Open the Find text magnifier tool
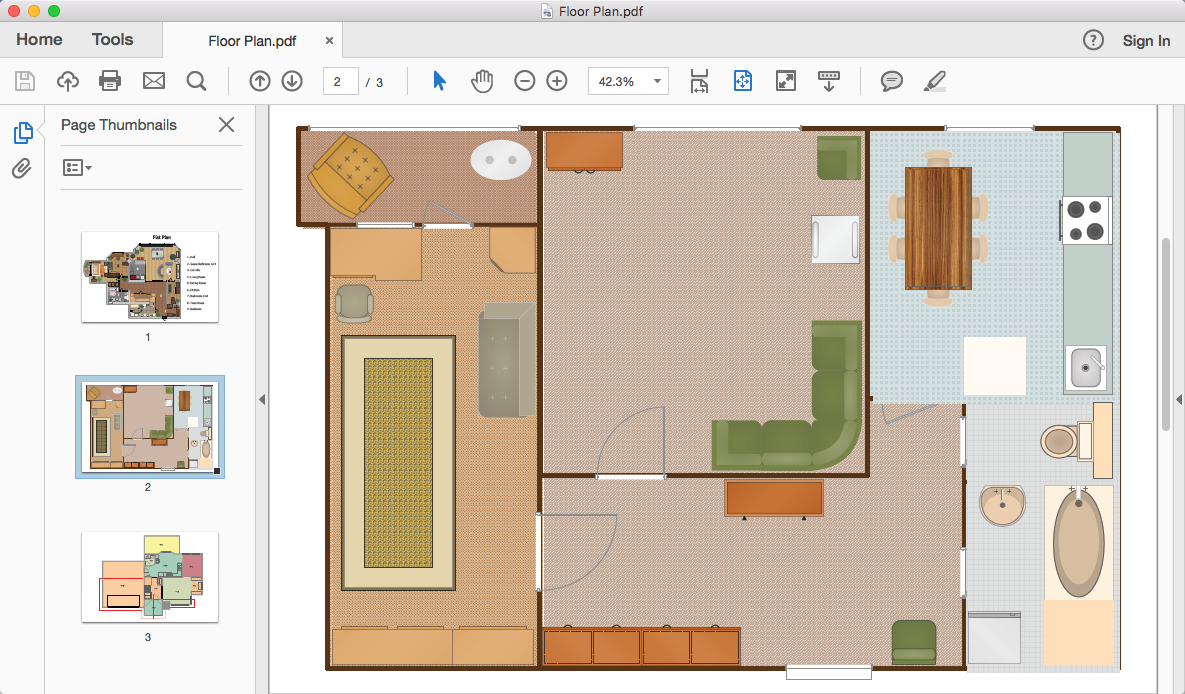Screen dimensions: 1185x694 pos(196,81)
